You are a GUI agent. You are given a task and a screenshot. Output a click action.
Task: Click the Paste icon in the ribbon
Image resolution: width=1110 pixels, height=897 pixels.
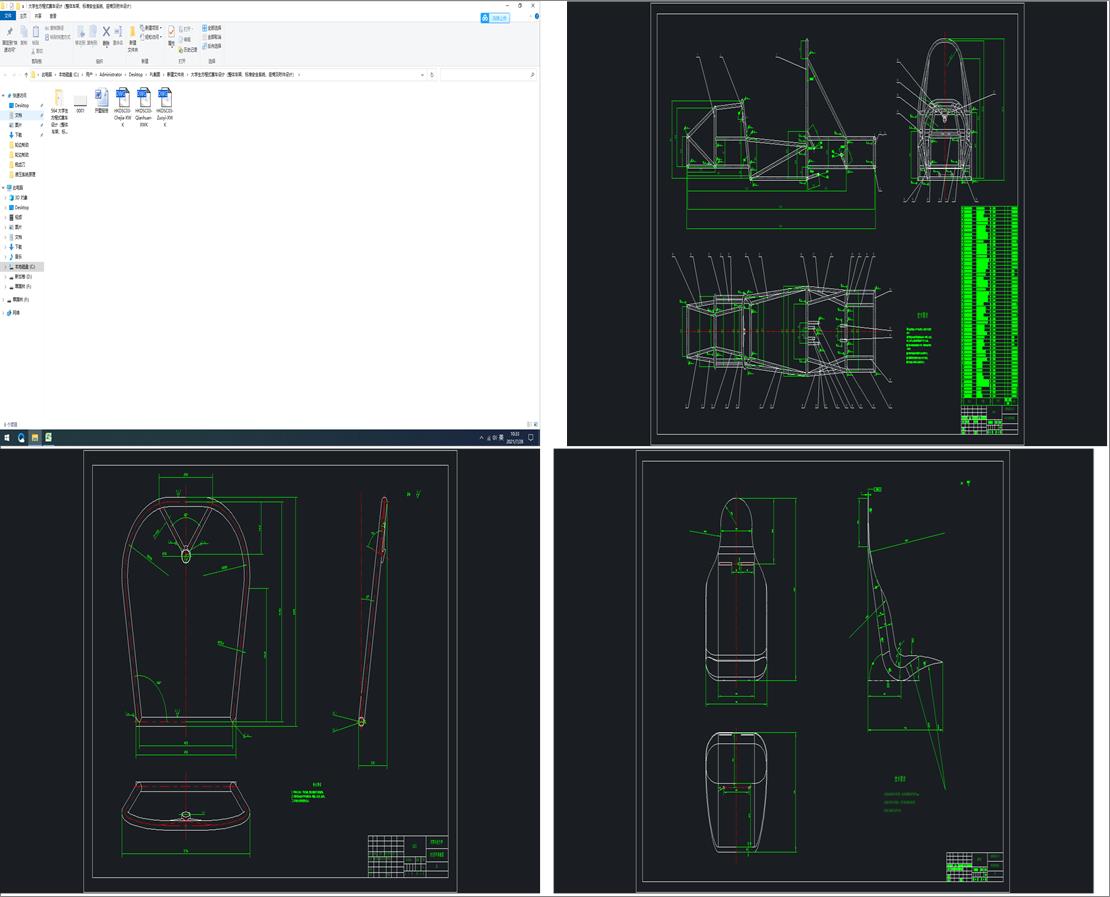click(36, 32)
